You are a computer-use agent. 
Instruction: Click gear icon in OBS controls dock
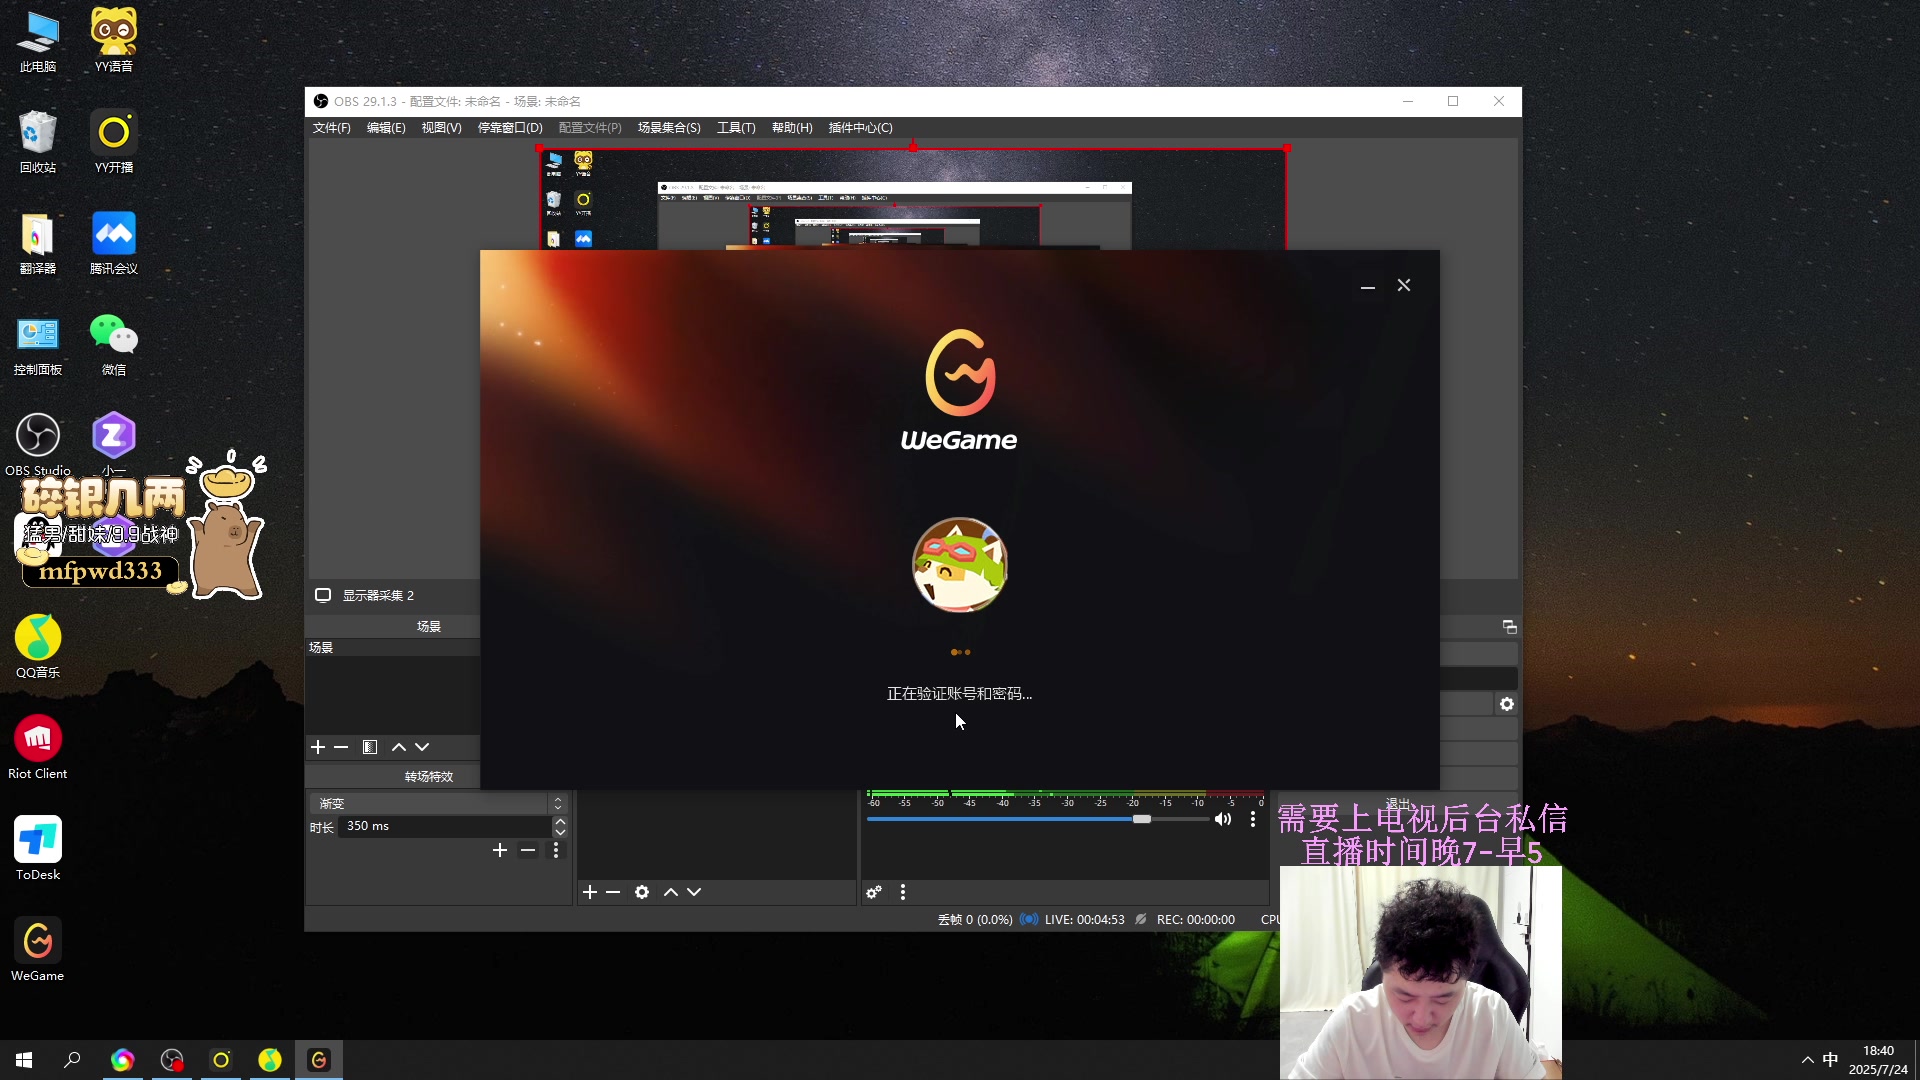click(x=1507, y=704)
